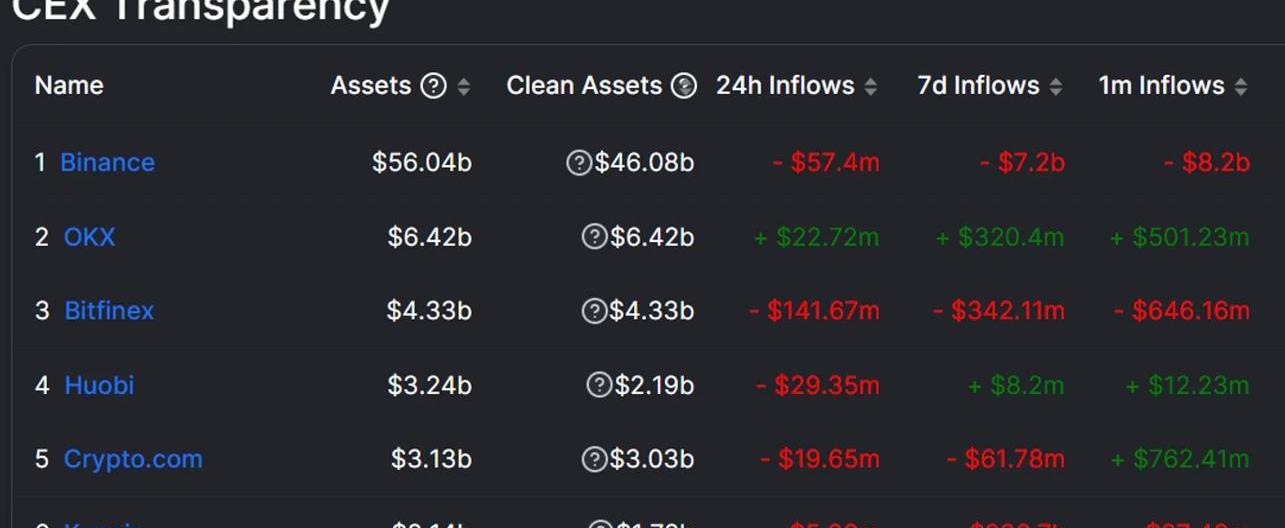Screen dimensions: 1285x528
Task: Sort by 1m Inflows arrows
Action: pos(1240,87)
